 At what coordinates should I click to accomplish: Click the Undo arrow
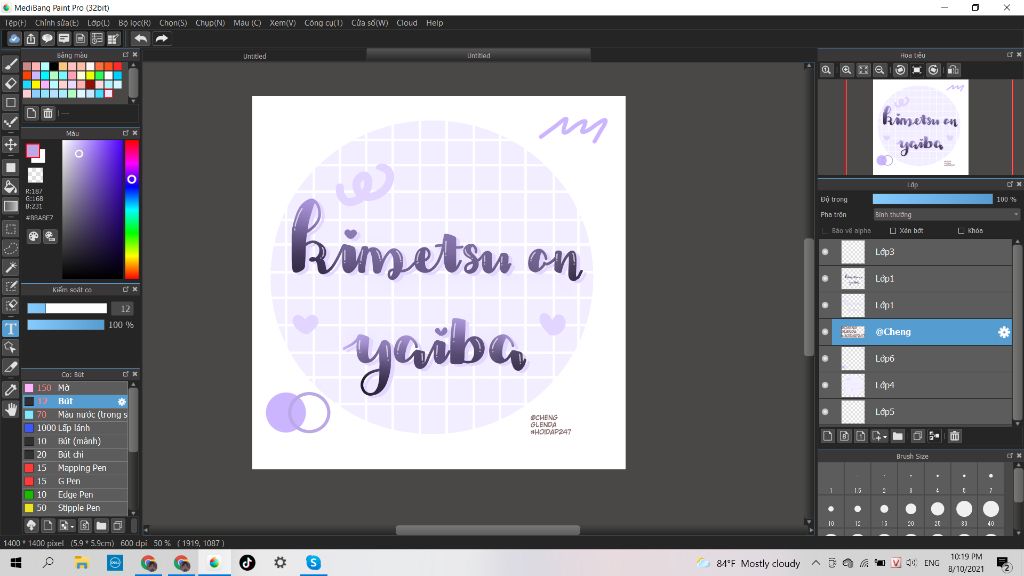click(x=140, y=39)
